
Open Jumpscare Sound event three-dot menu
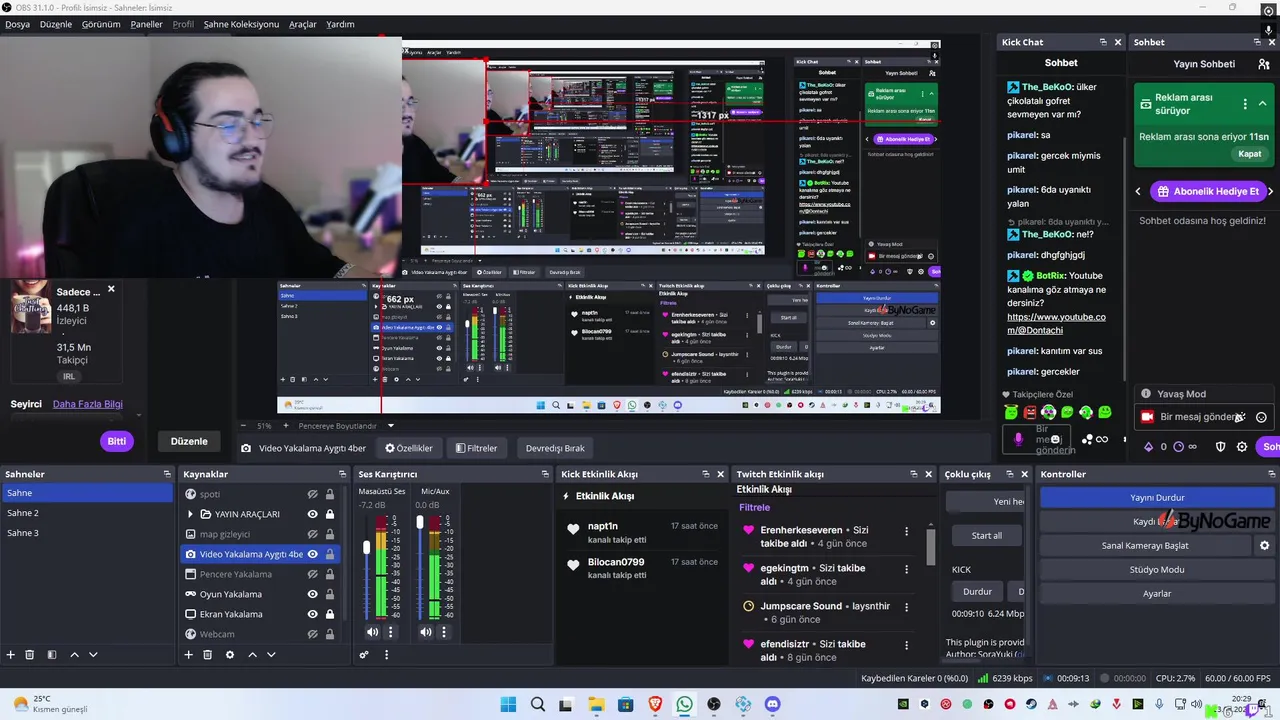[x=907, y=607]
